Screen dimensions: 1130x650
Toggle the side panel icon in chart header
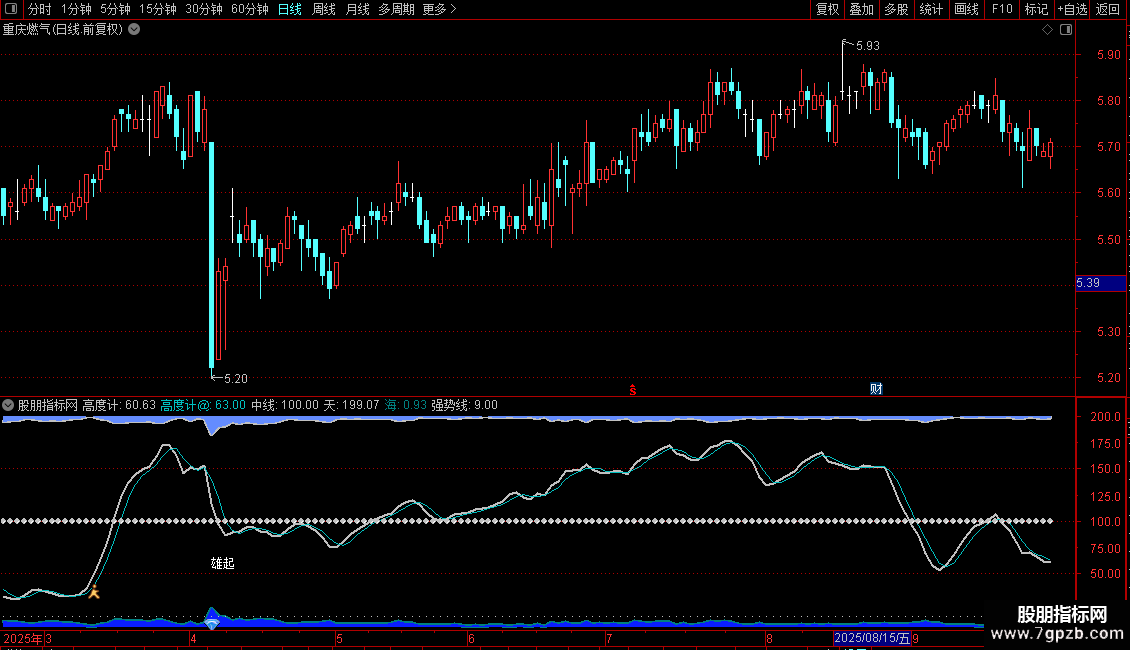click(x=1066, y=29)
